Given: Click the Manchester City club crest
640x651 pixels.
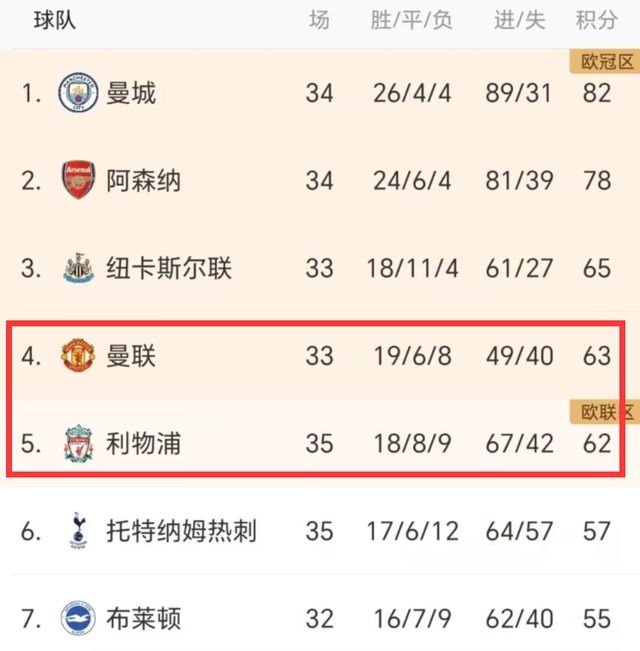Looking at the screenshot, I should click(77, 94).
